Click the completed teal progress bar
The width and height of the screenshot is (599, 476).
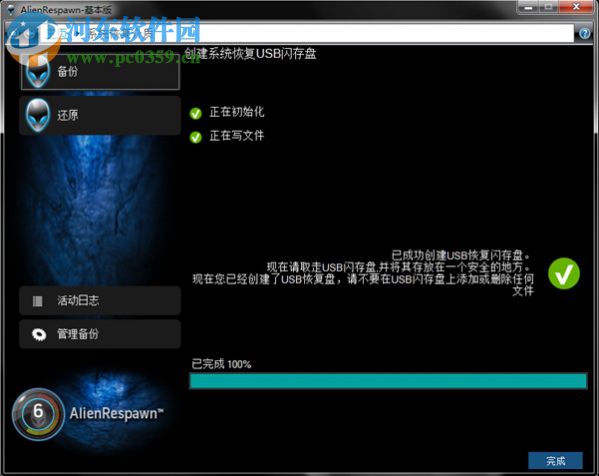click(x=388, y=381)
